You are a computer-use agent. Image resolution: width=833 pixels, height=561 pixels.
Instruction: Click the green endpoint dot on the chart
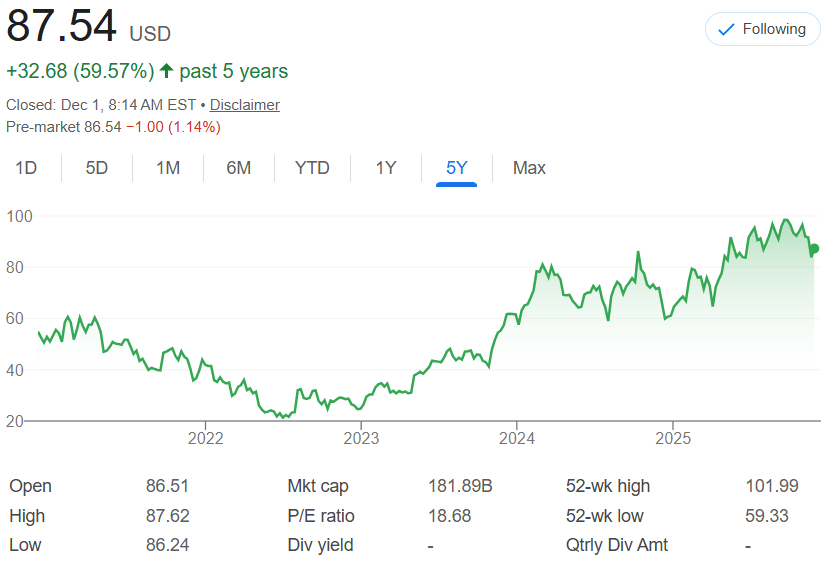(x=815, y=249)
